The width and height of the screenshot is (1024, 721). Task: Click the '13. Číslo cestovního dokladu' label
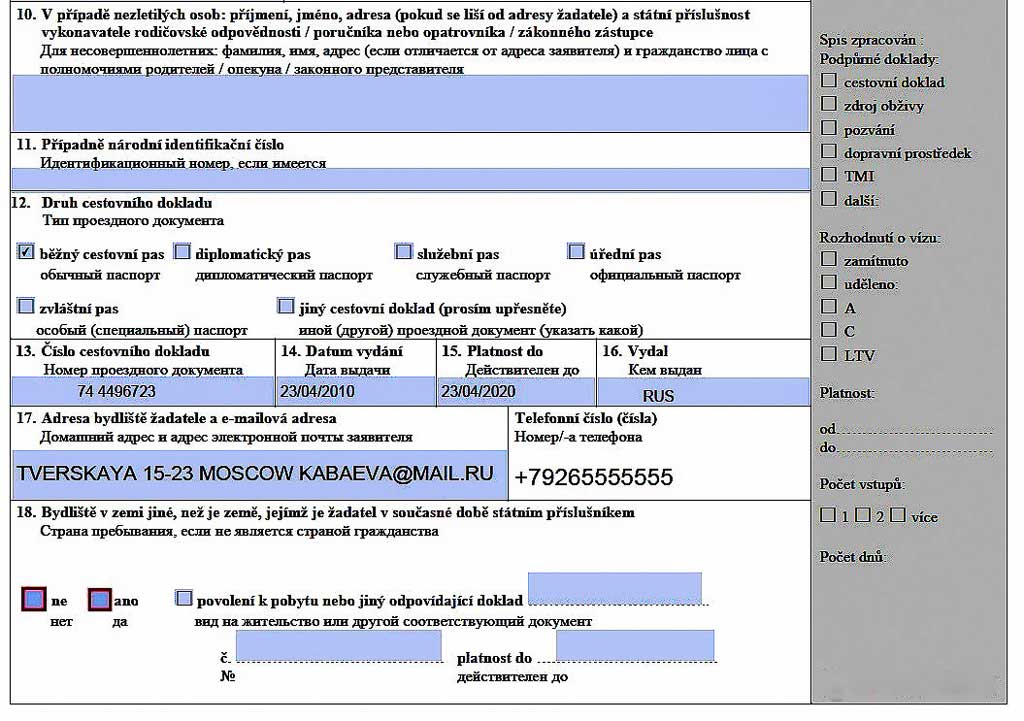113,351
